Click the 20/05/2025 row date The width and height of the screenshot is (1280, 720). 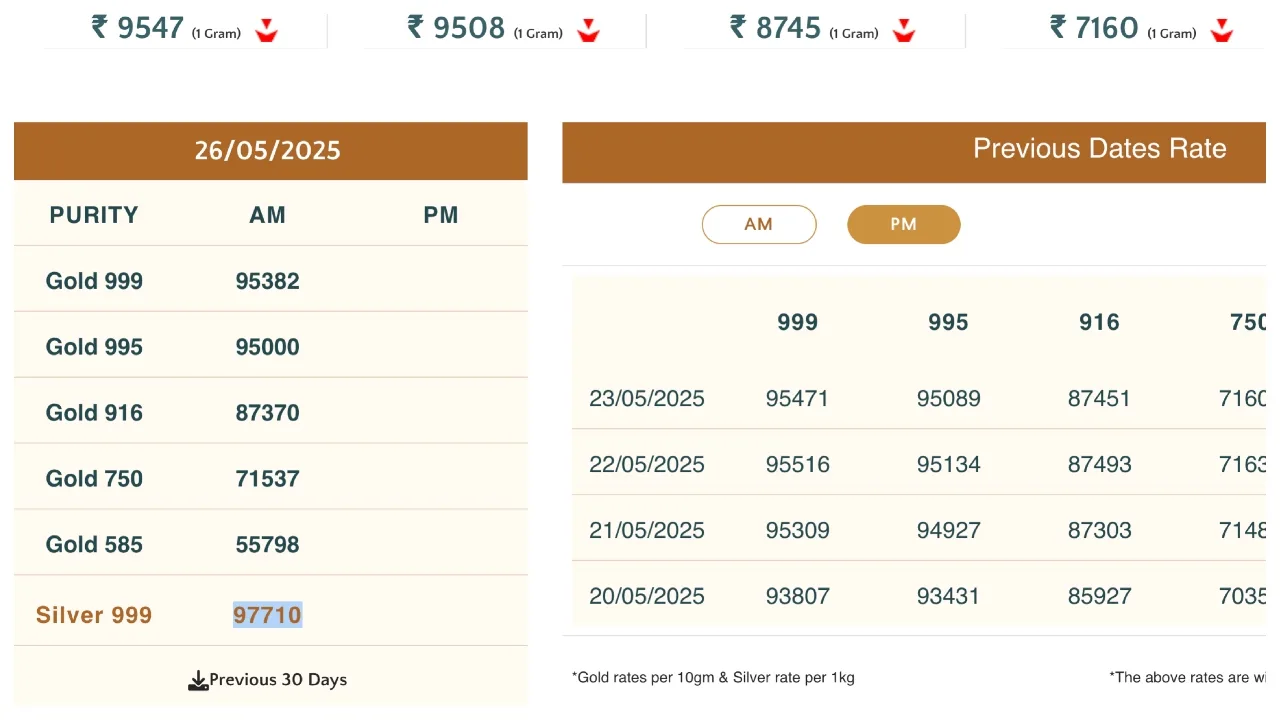647,597
